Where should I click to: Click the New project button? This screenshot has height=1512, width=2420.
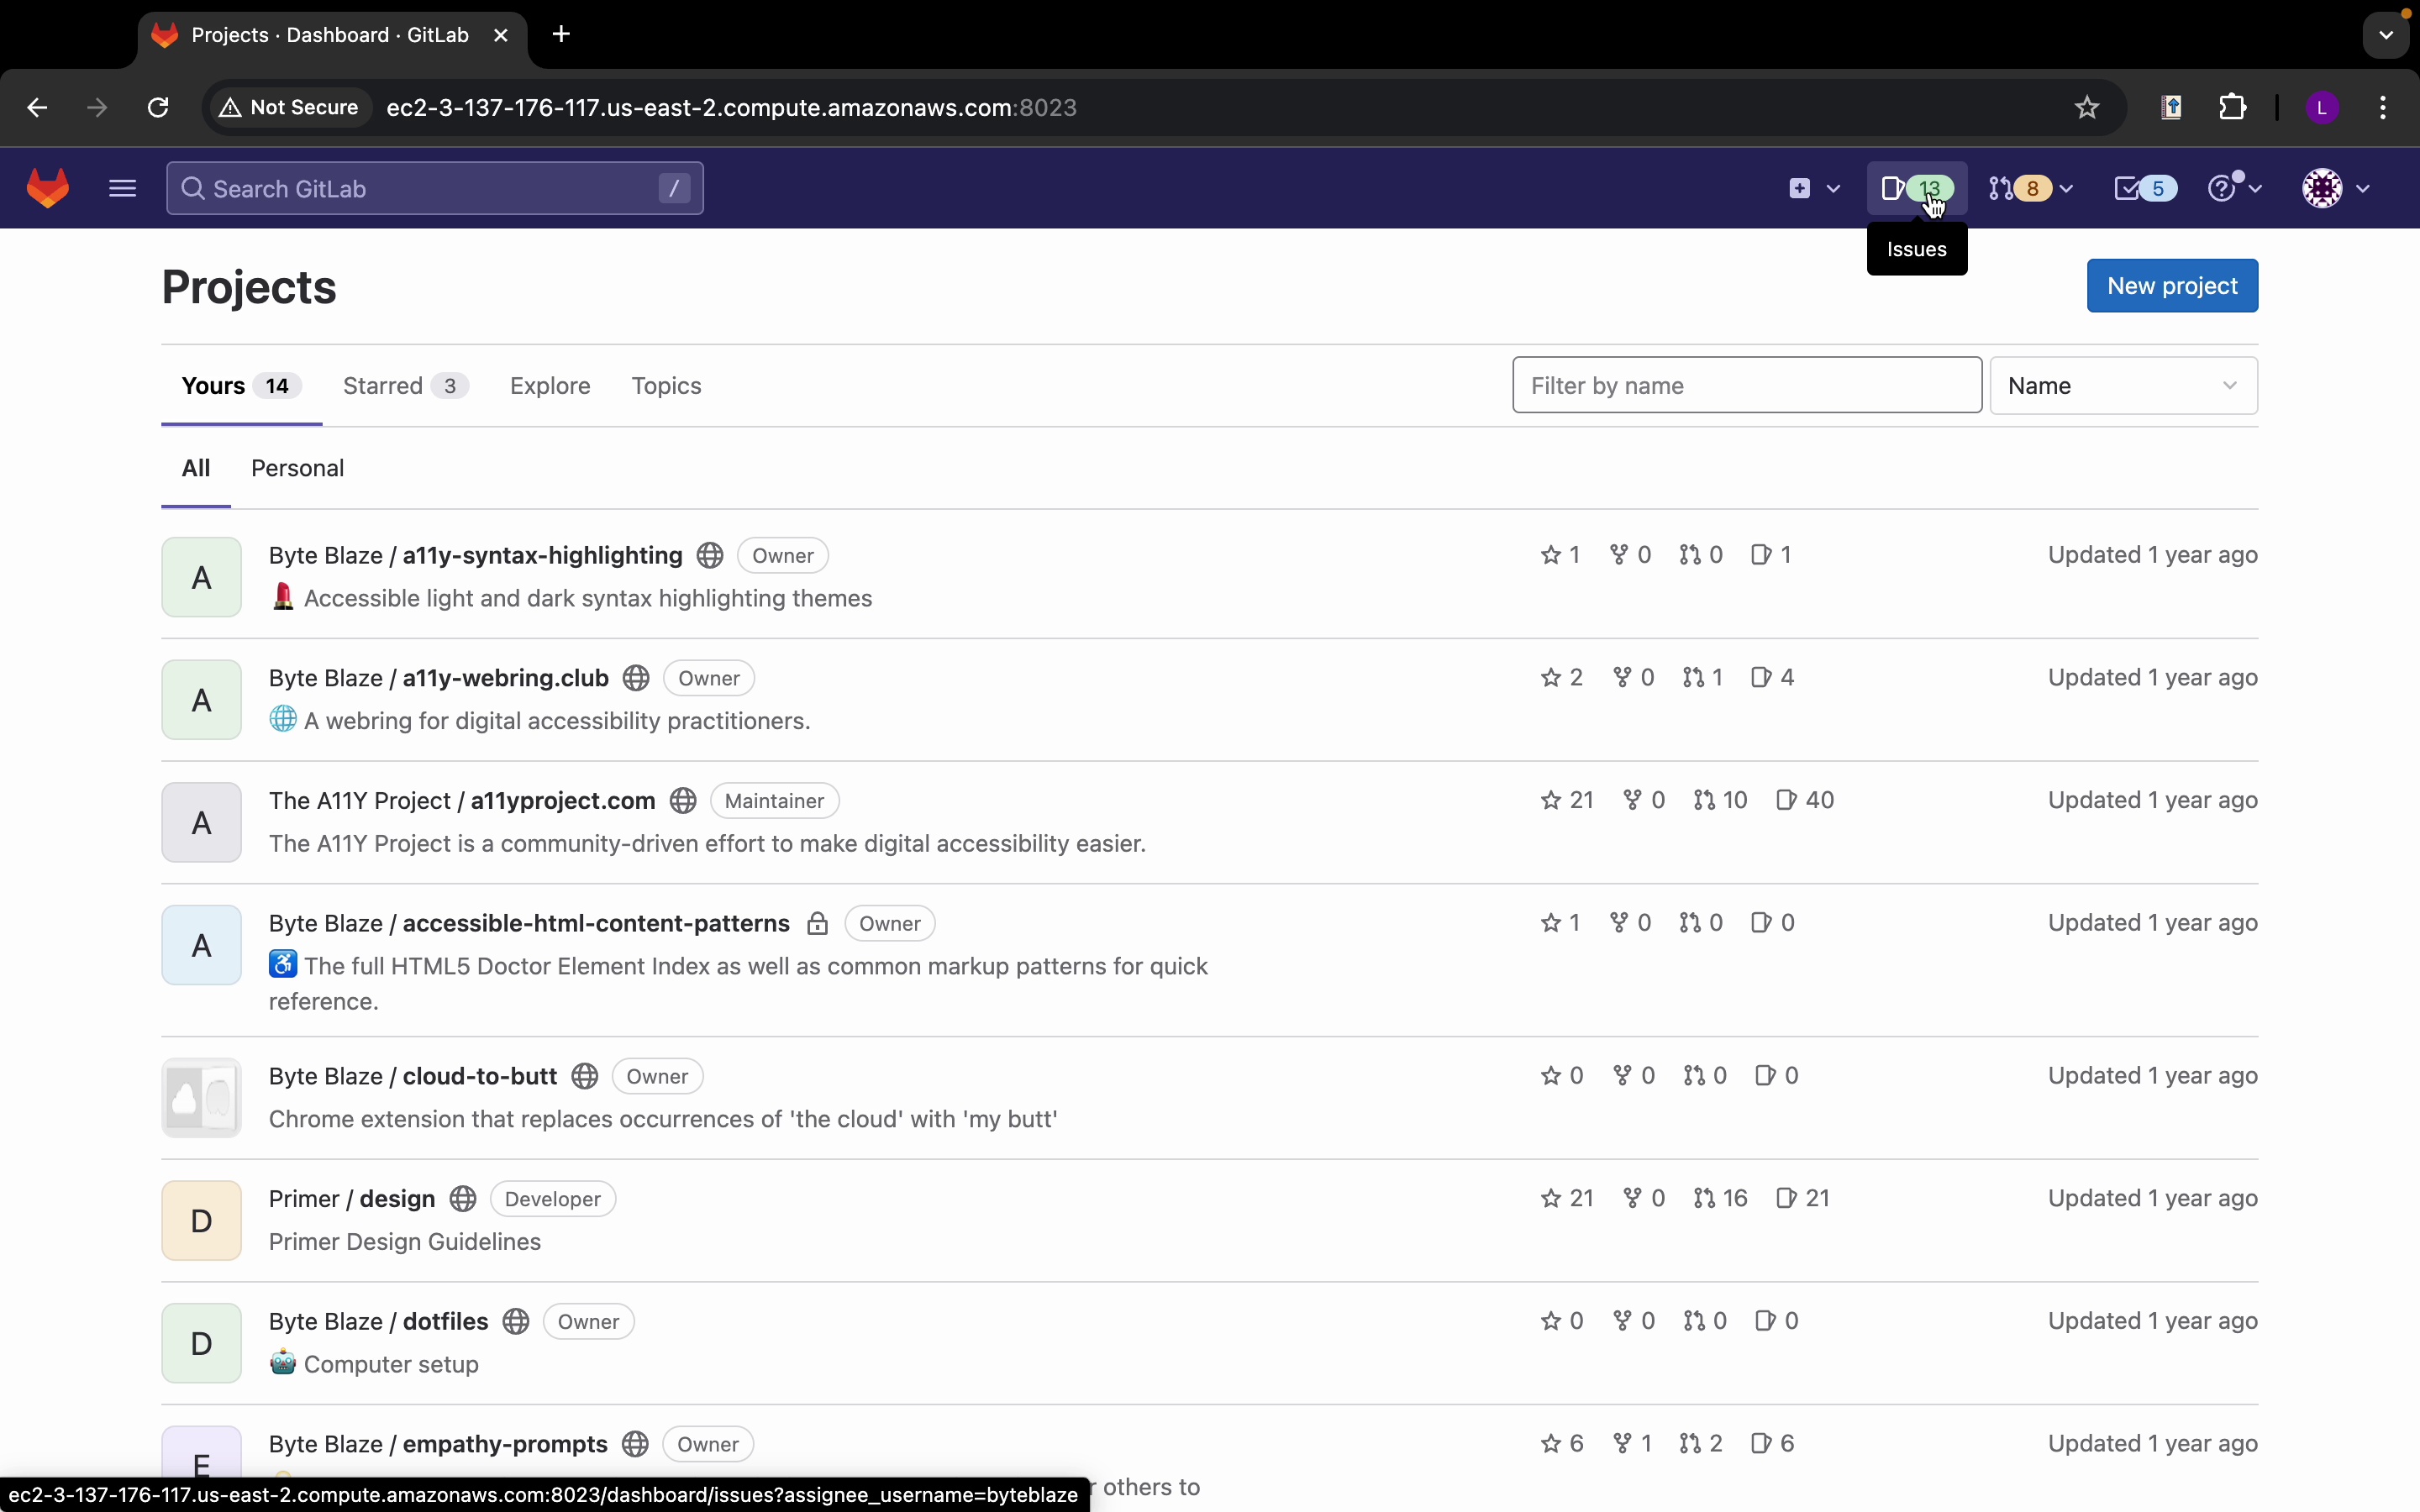click(x=2171, y=286)
